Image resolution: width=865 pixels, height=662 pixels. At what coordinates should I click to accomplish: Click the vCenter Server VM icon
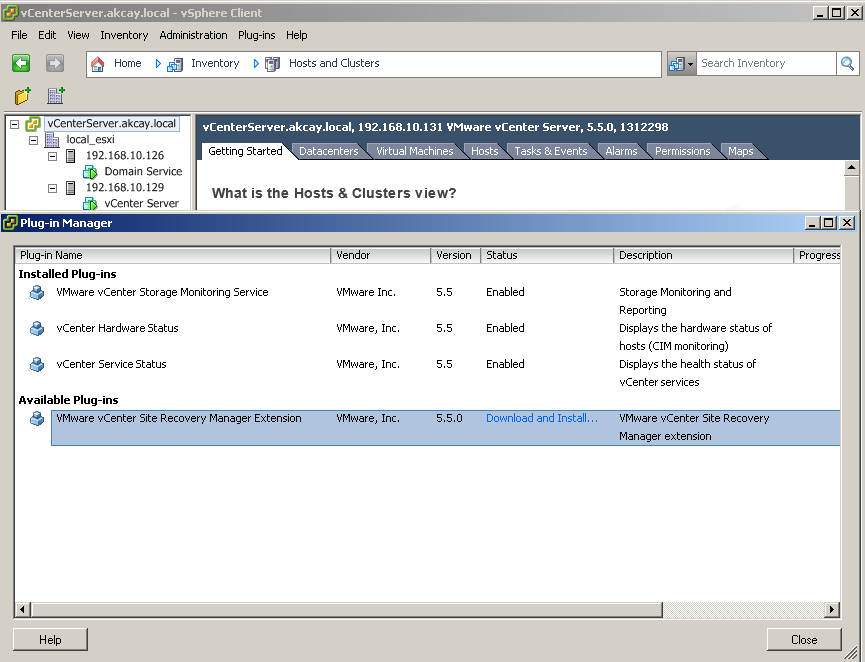(x=90, y=204)
